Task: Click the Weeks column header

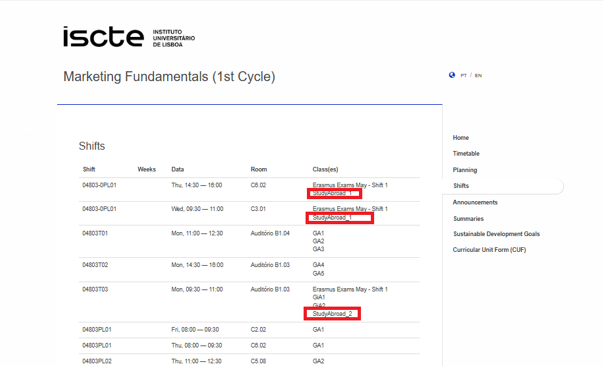Action: point(147,169)
